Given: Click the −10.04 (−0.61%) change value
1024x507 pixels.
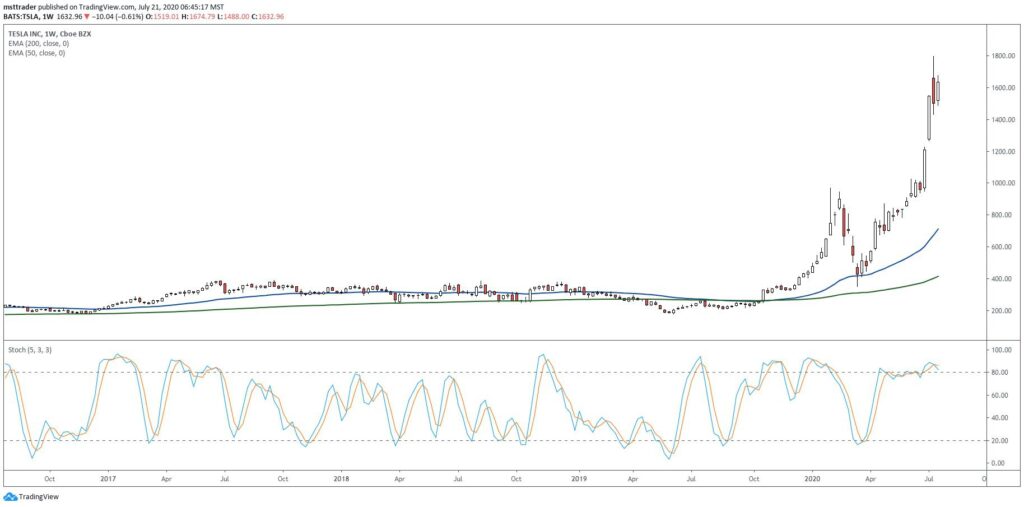Looking at the screenshot, I should [x=118, y=16].
